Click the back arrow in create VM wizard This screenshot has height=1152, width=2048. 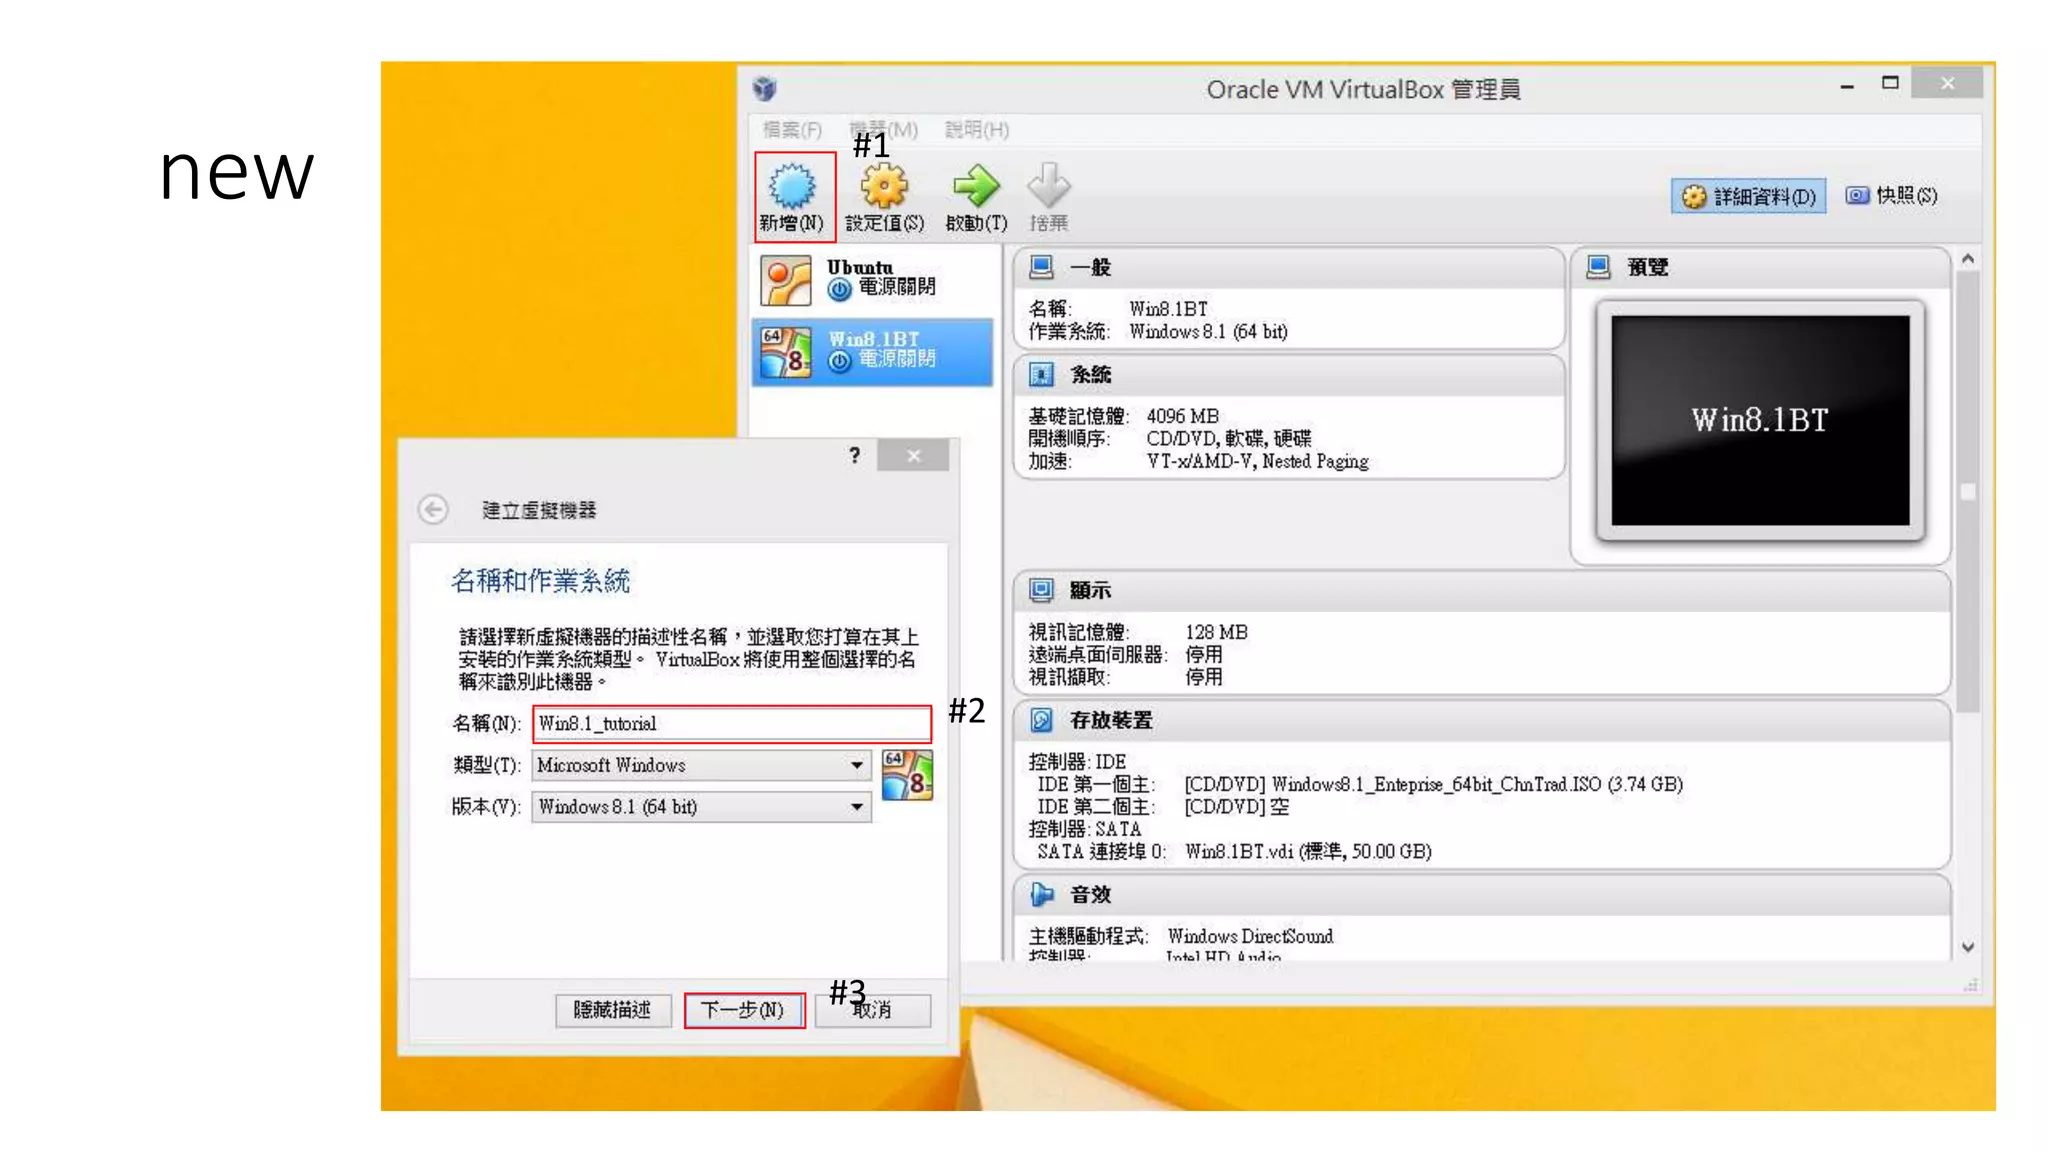(433, 510)
